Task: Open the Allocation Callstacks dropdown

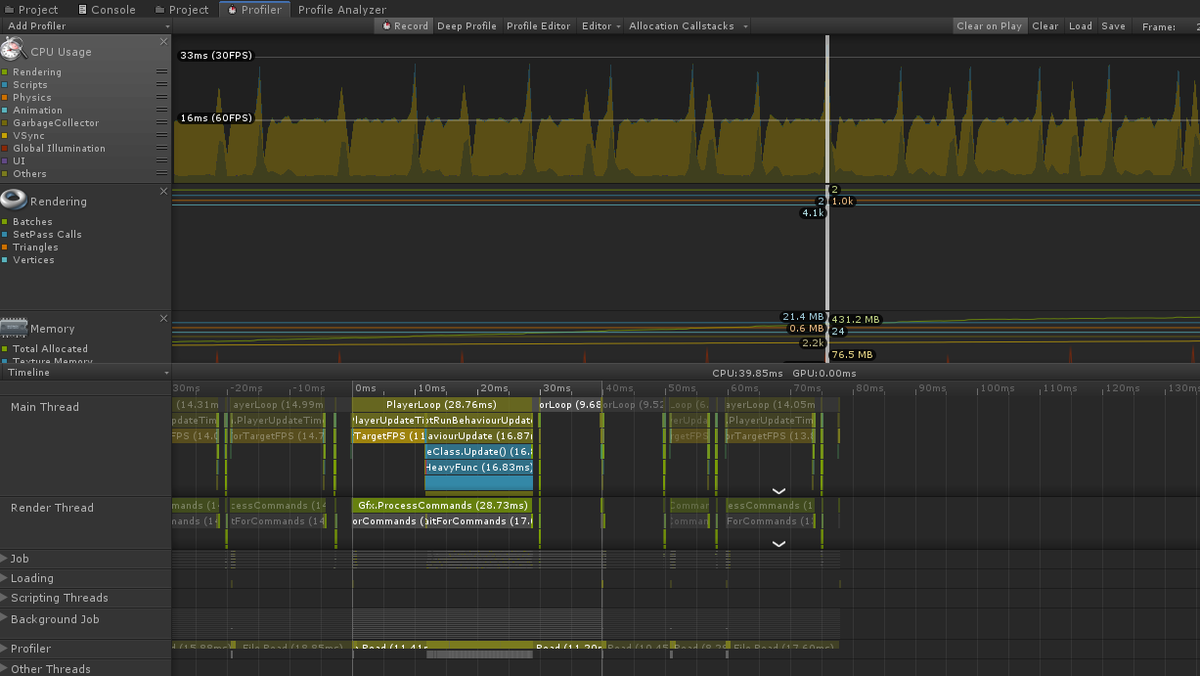Action: pyautogui.click(x=687, y=26)
